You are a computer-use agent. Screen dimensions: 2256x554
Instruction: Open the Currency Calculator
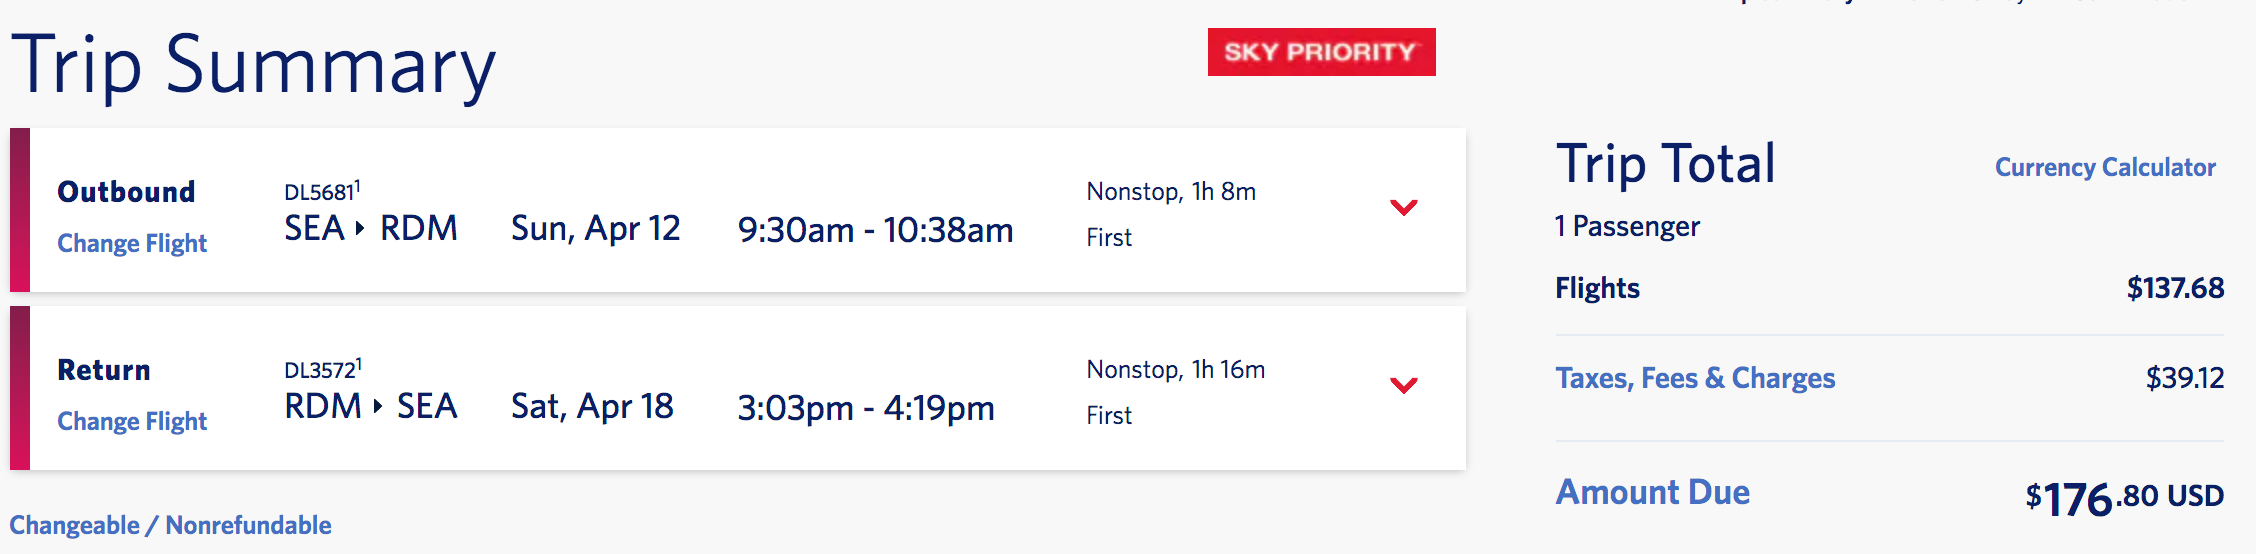[2105, 167]
